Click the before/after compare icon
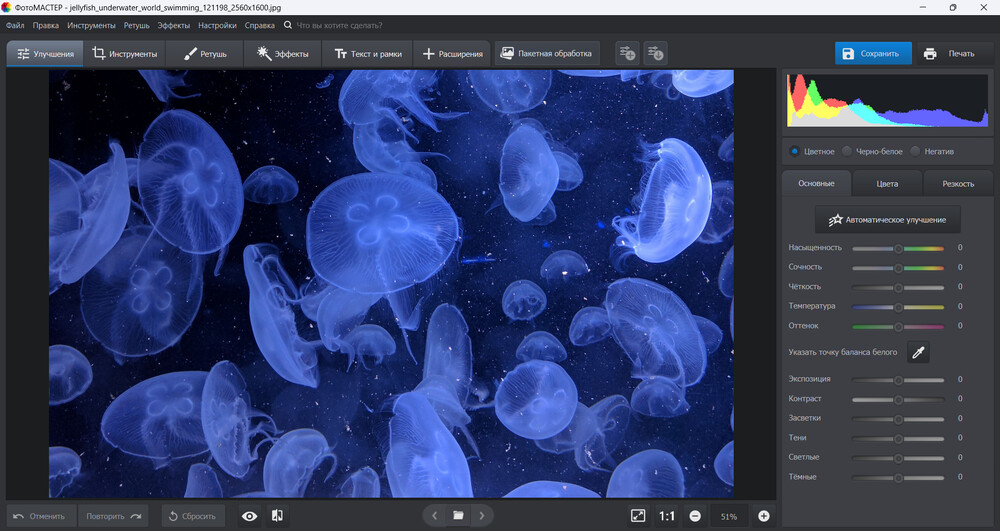This screenshot has width=1000, height=531. (x=277, y=516)
